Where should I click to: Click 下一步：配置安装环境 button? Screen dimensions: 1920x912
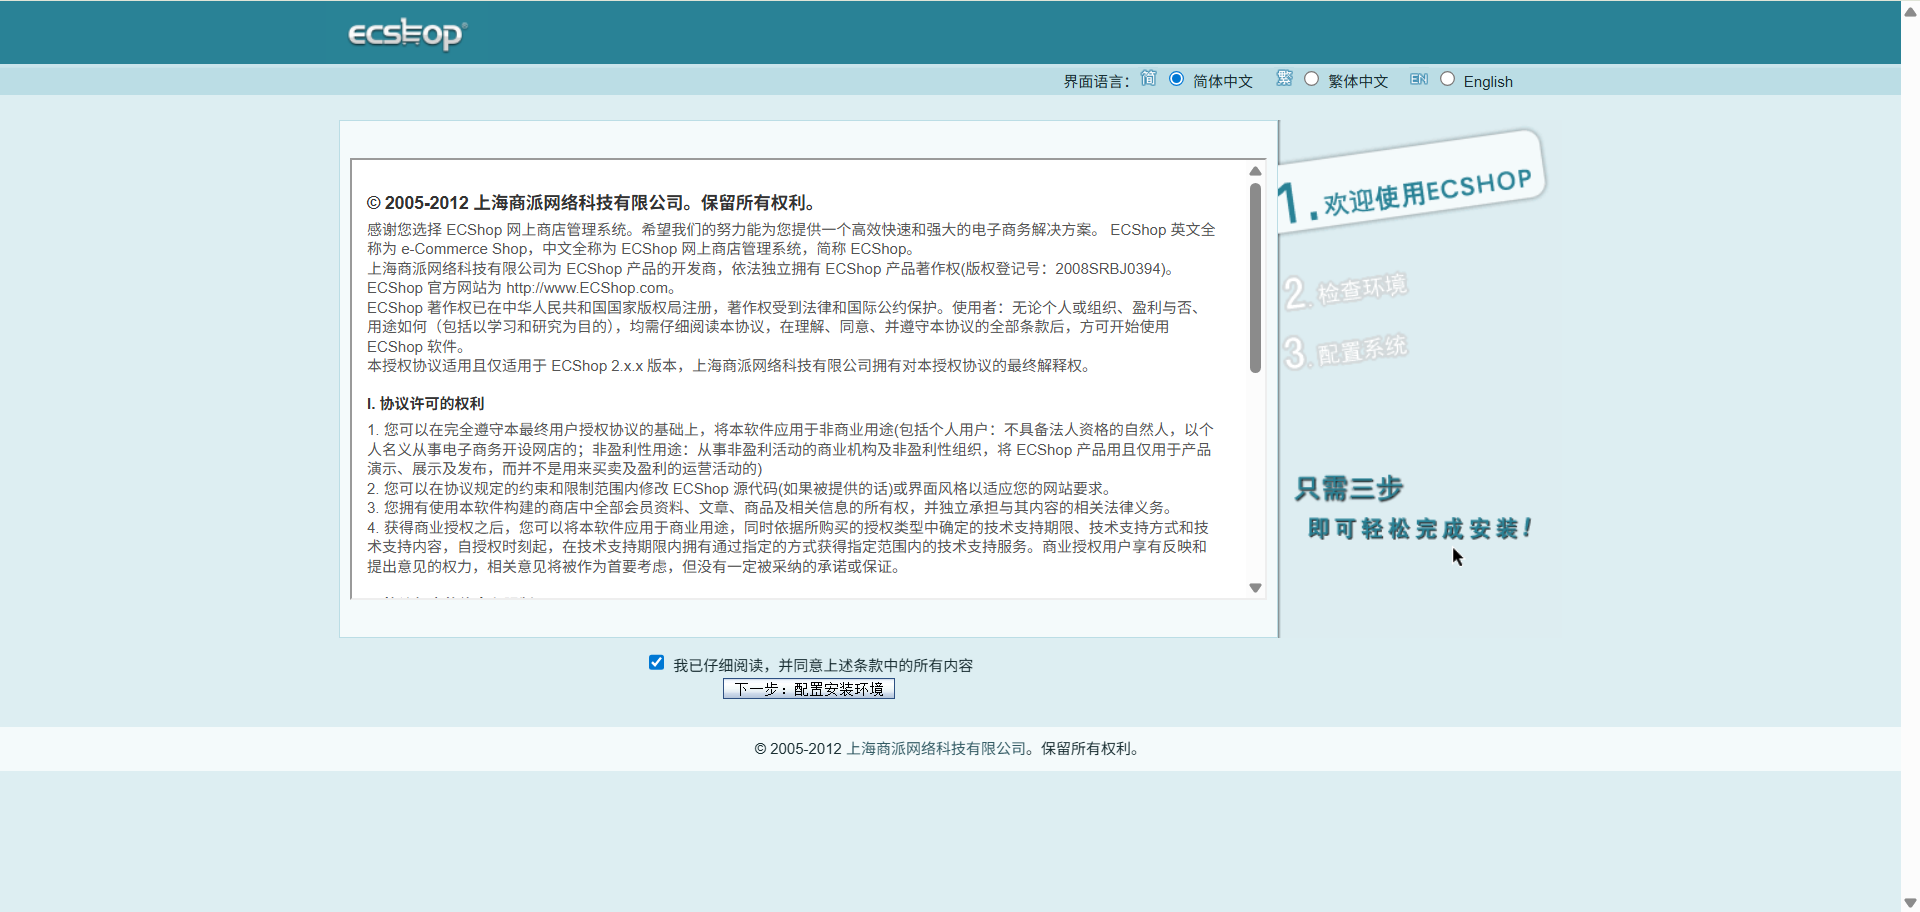(809, 689)
